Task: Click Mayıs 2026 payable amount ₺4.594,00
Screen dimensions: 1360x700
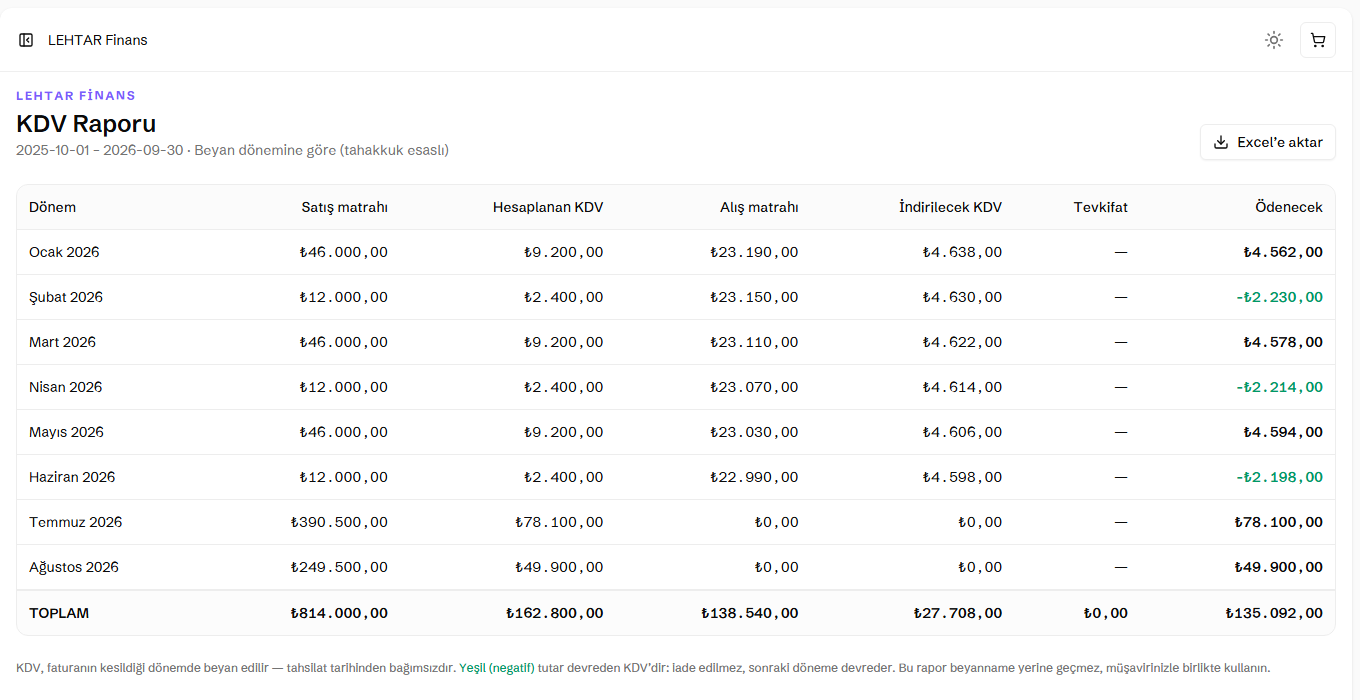Action: tap(1283, 432)
